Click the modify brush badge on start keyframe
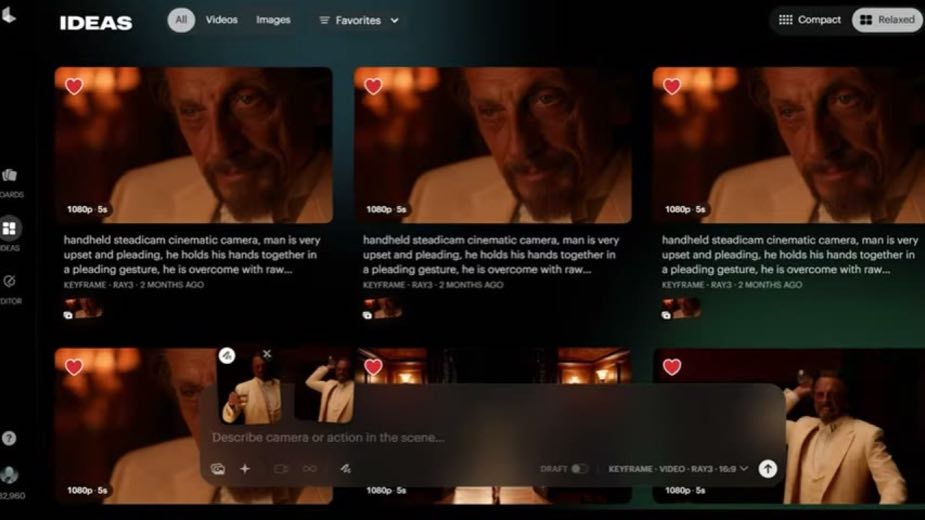This screenshot has height=520, width=925. click(x=227, y=355)
